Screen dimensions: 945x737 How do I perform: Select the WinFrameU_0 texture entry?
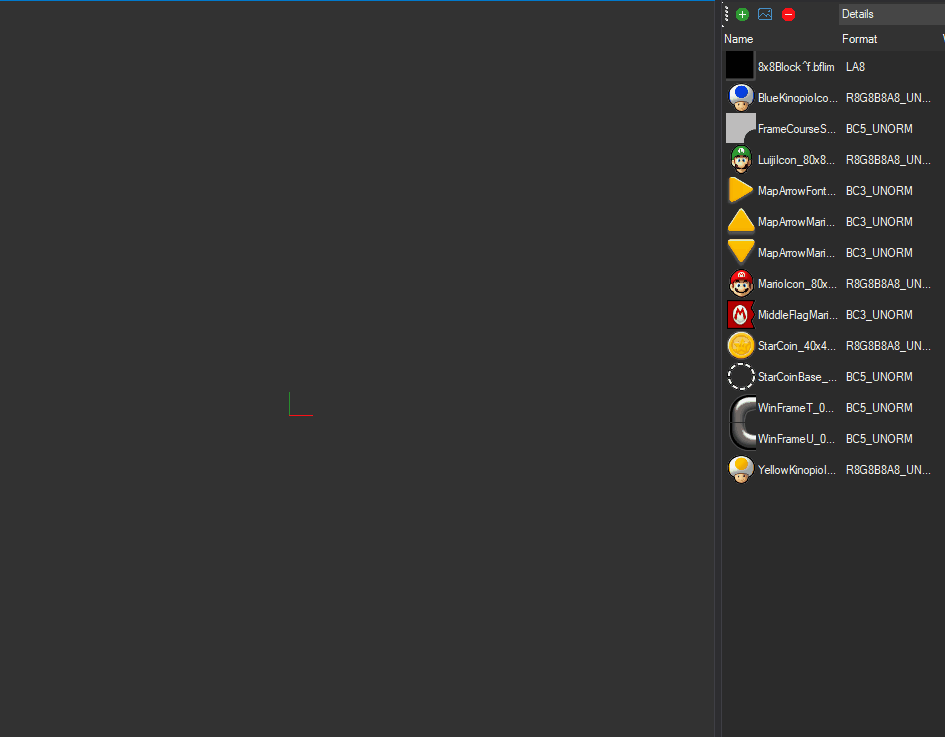pyautogui.click(x=795, y=438)
